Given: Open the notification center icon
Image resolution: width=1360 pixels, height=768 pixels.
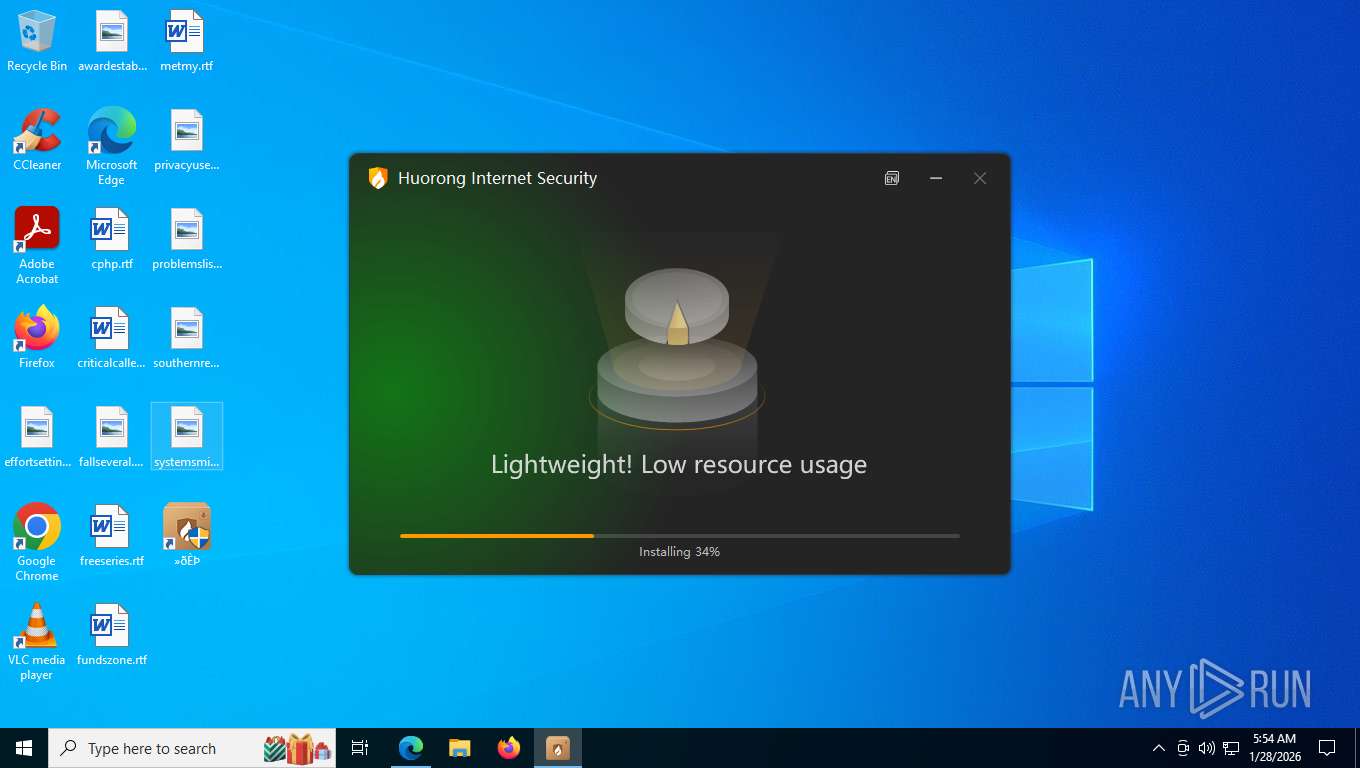Looking at the screenshot, I should [x=1327, y=748].
